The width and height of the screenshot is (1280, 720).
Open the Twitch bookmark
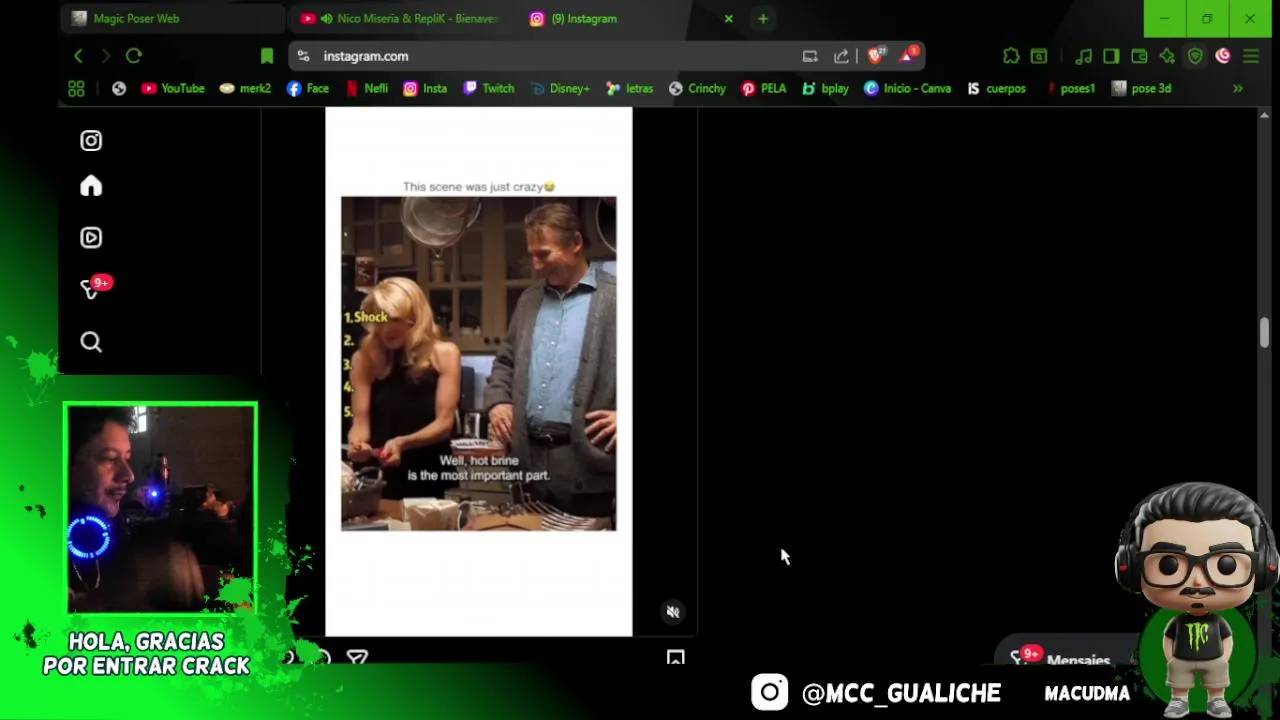(488, 89)
